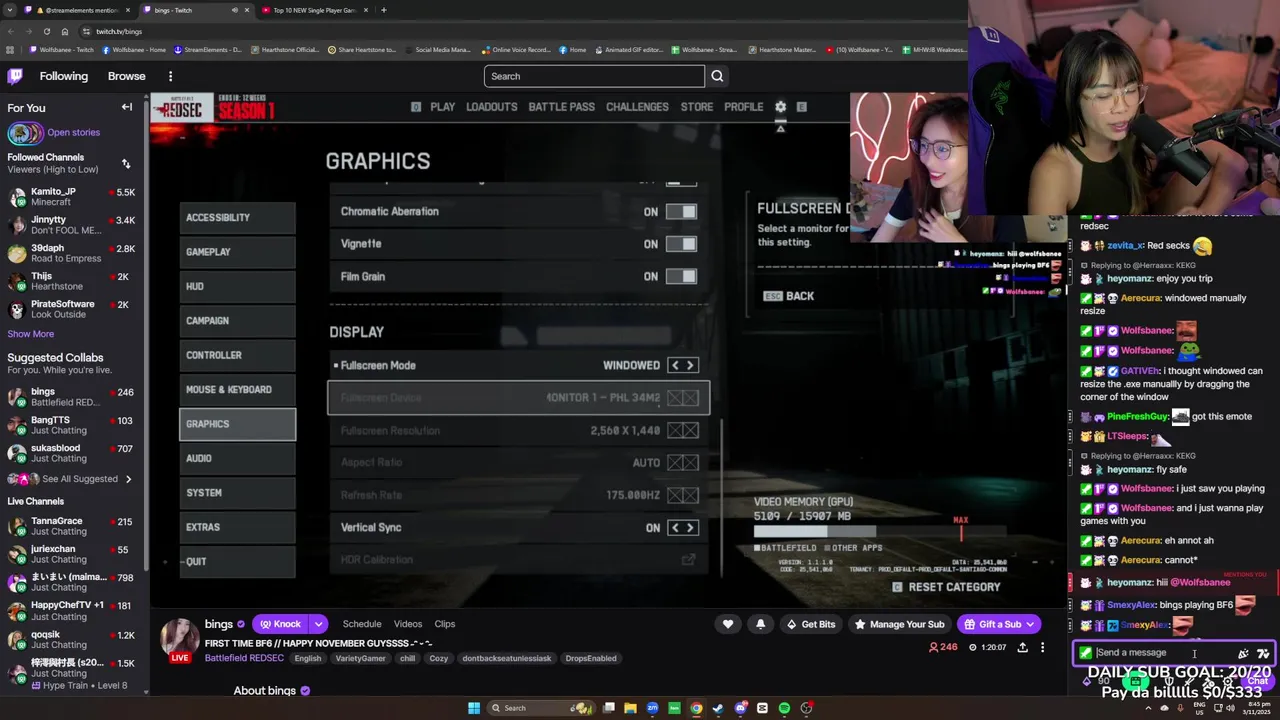Open stream three-dot options menu
The image size is (1280, 720).
click(1042, 647)
